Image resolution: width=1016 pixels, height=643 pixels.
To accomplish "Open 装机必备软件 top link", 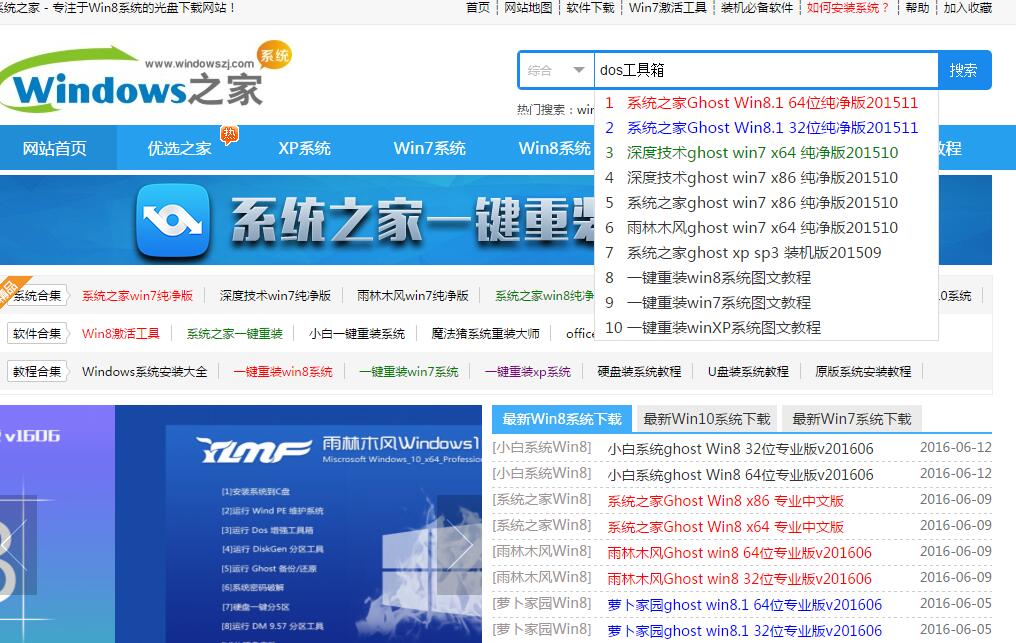I will [757, 8].
